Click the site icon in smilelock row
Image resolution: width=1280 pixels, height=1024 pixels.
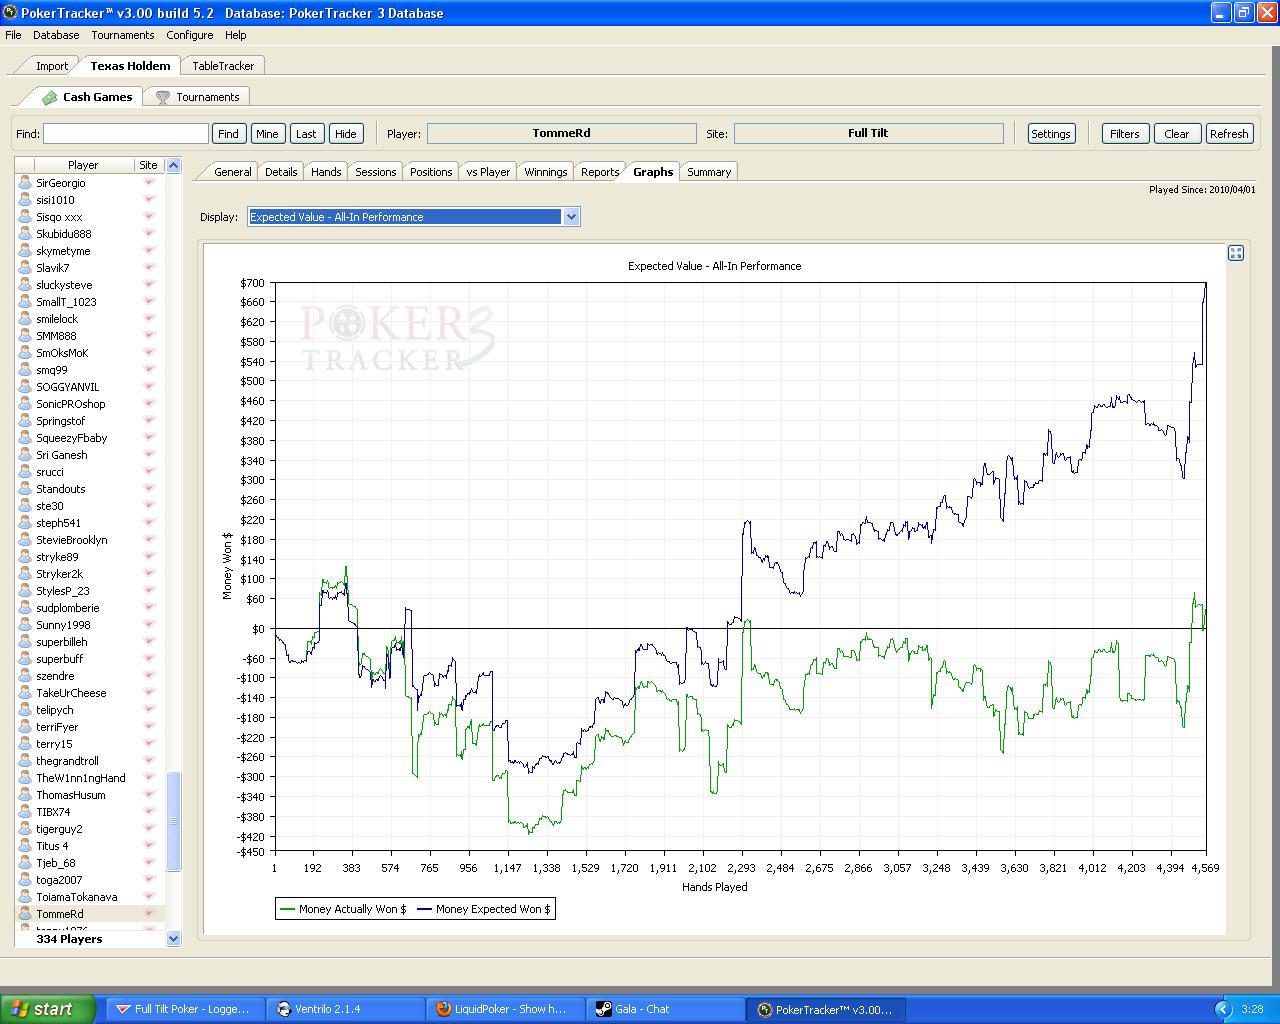point(149,319)
